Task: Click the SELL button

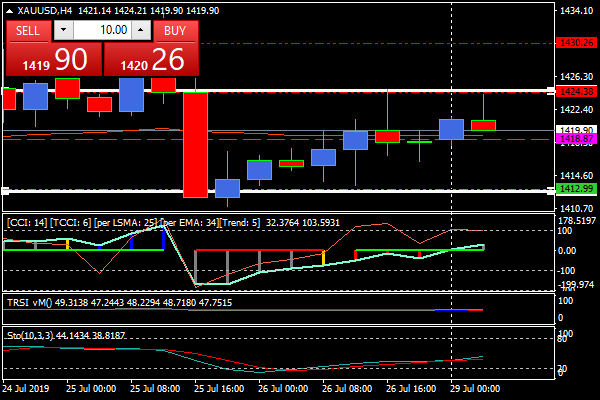Action: (x=28, y=30)
